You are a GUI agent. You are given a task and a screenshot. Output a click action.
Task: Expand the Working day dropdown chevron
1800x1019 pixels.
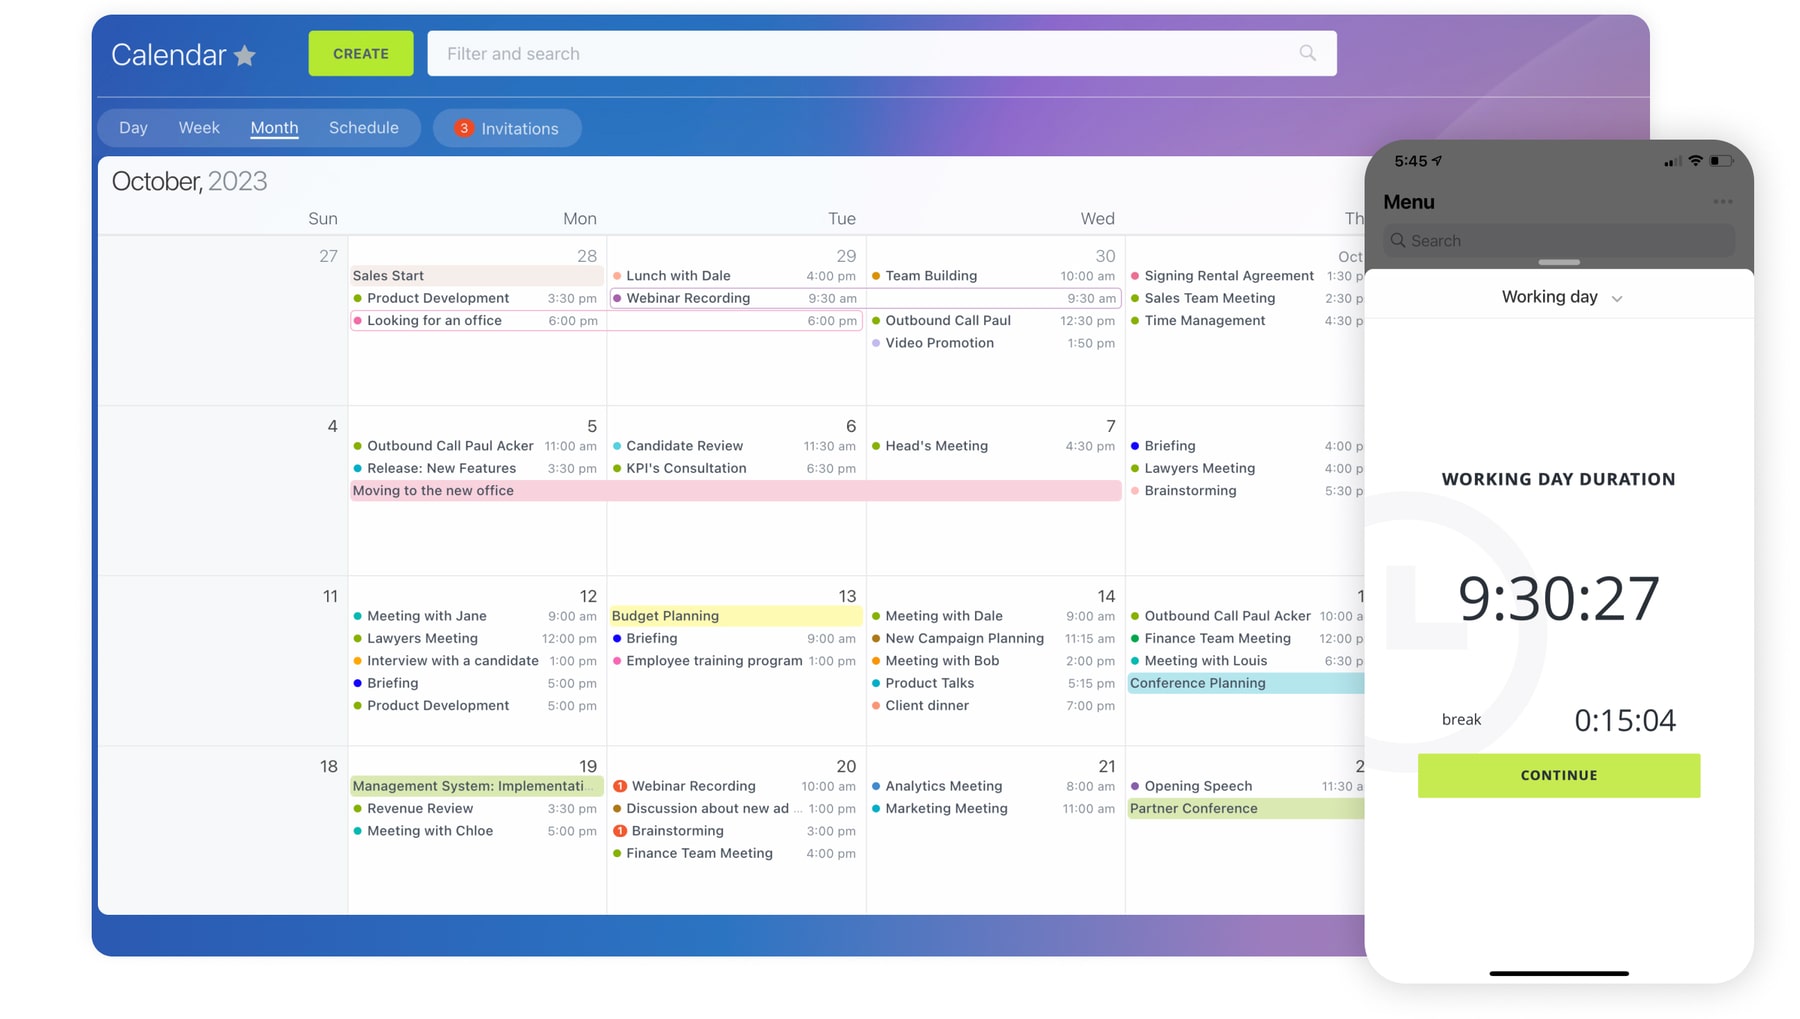point(1617,299)
